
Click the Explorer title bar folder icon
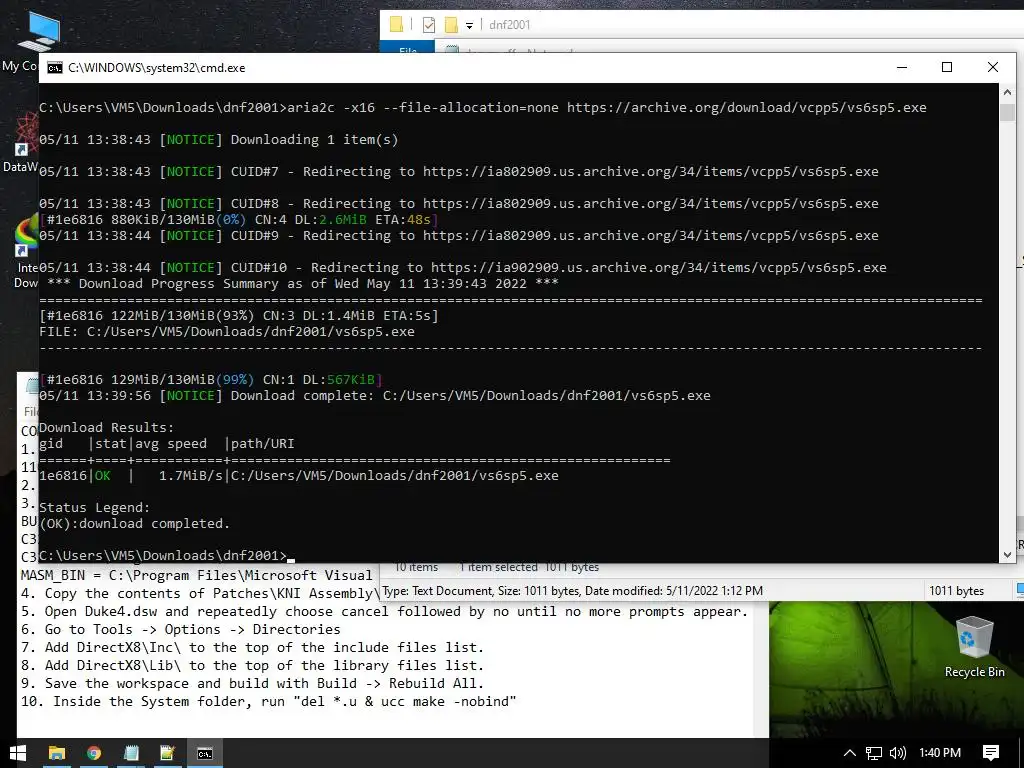point(396,25)
